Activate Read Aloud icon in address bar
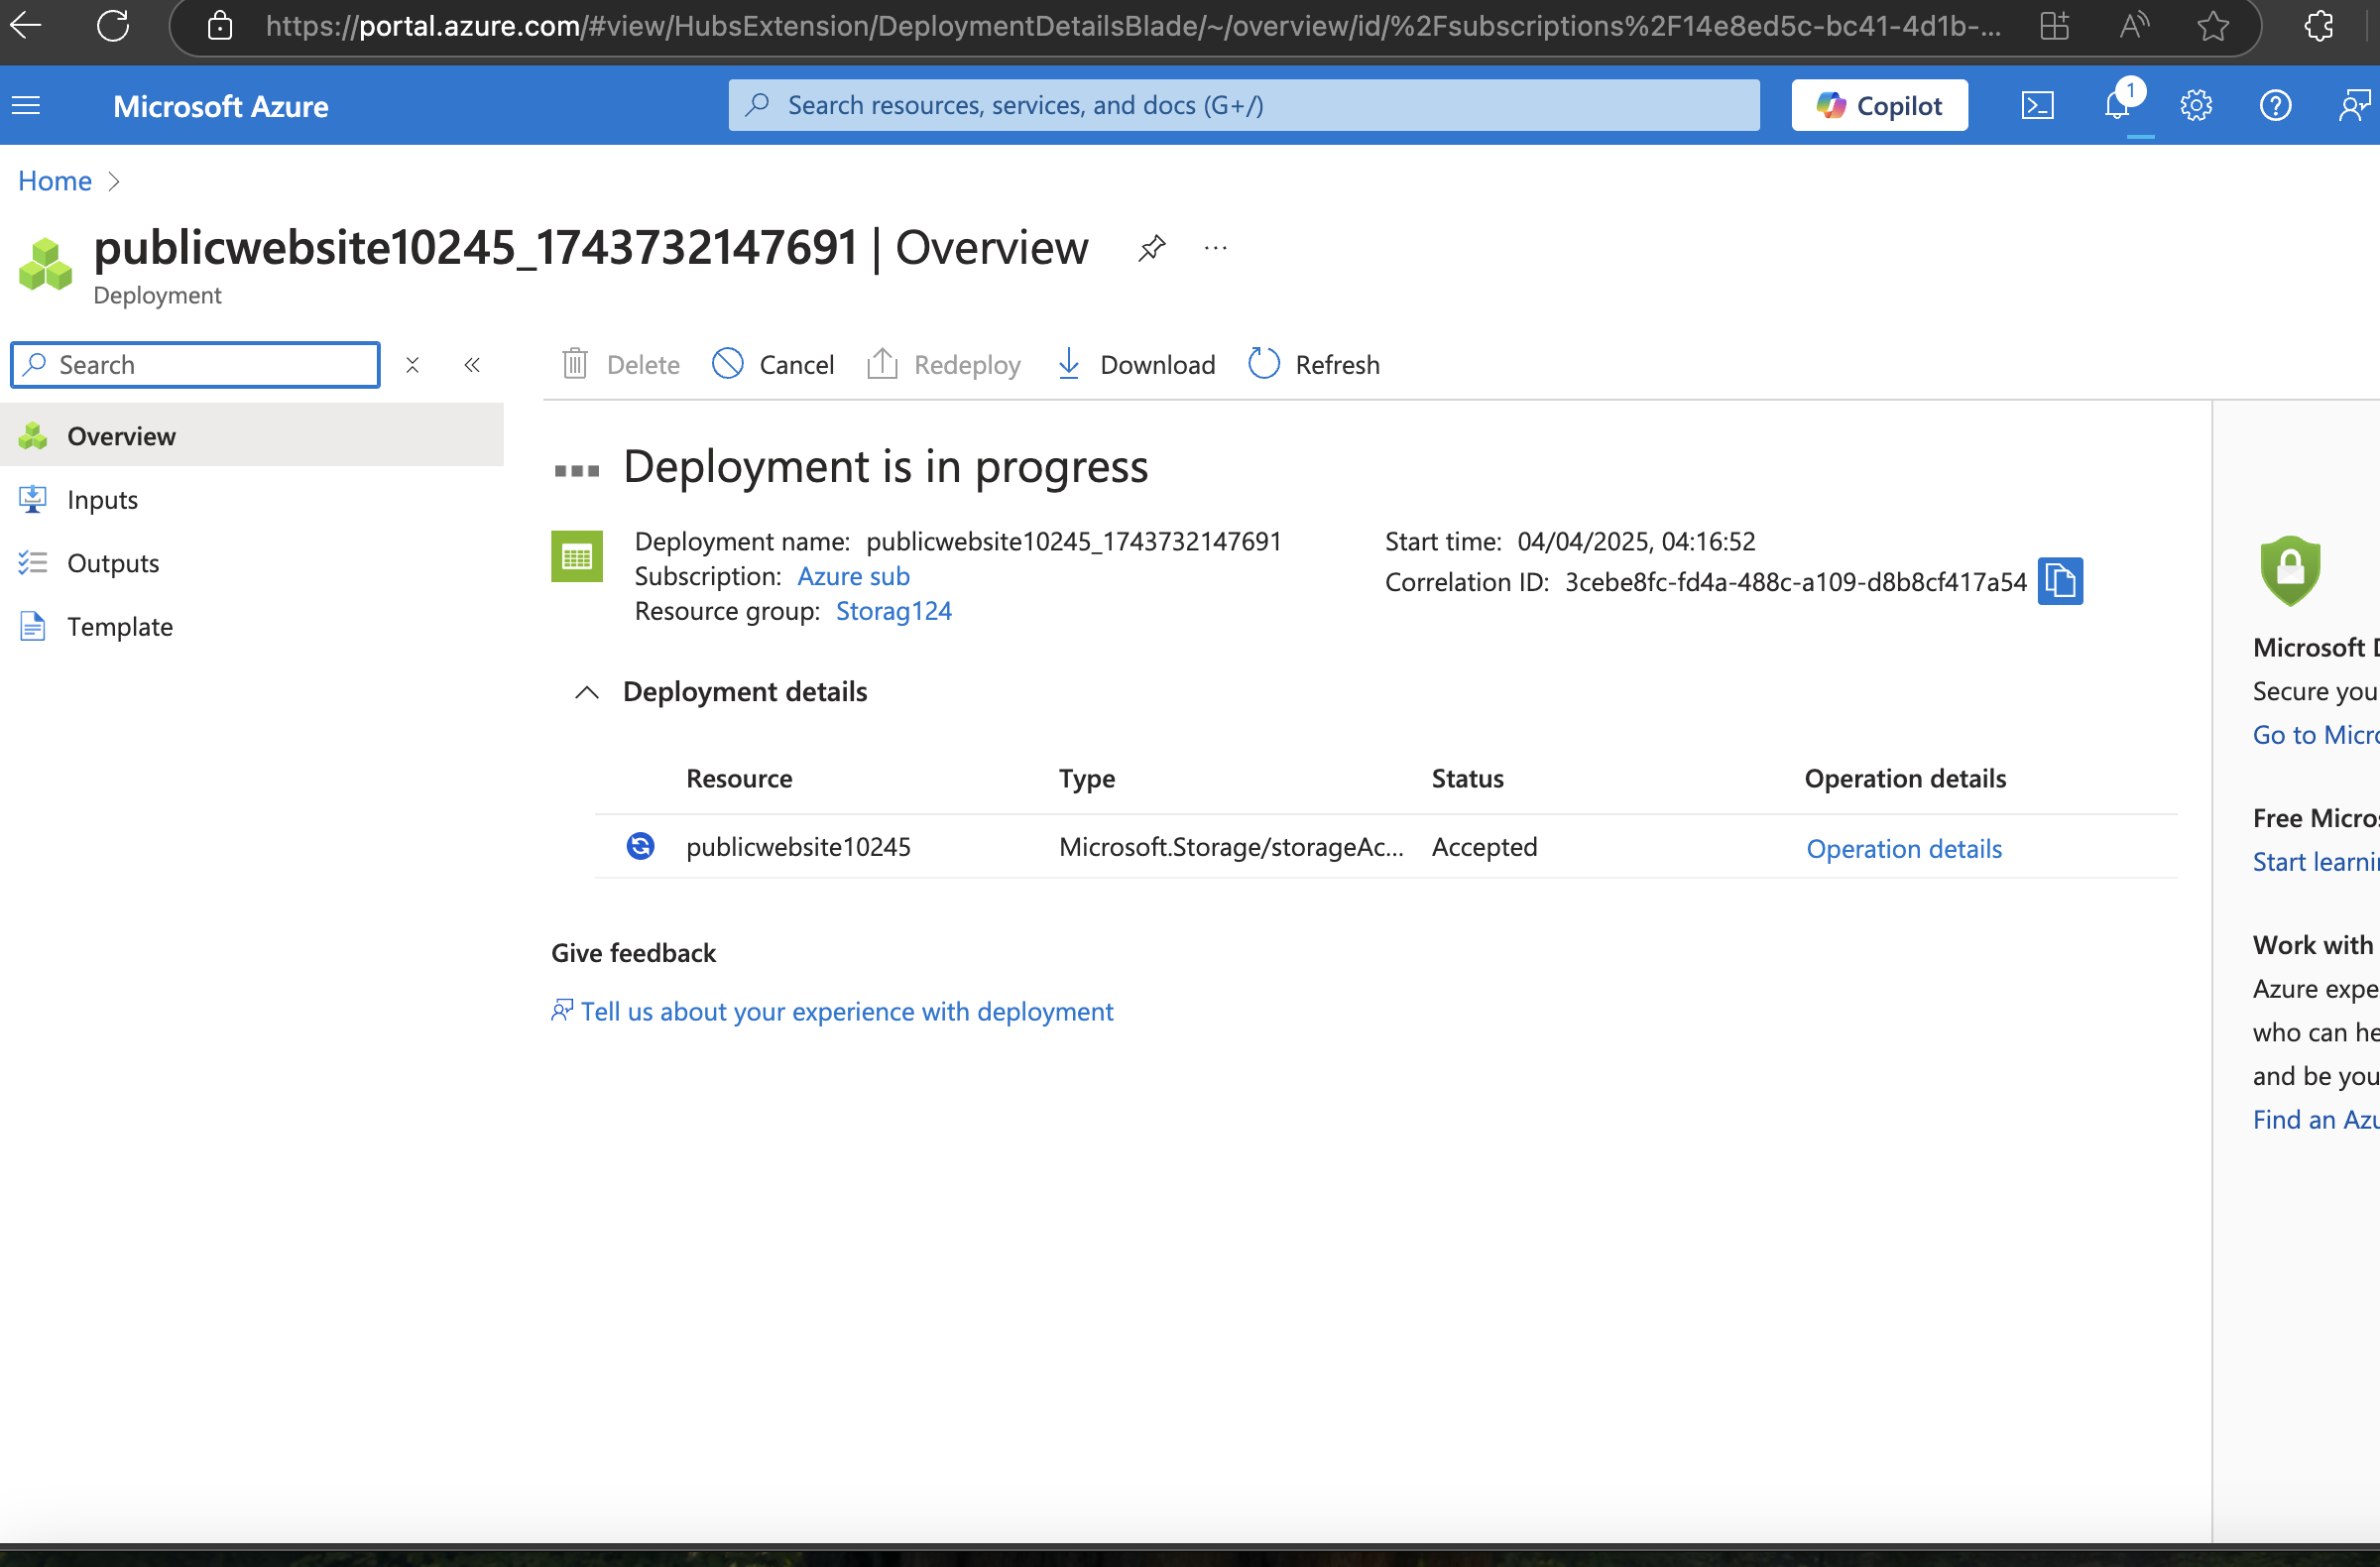Viewport: 2380px width, 1567px height. coord(2133,26)
